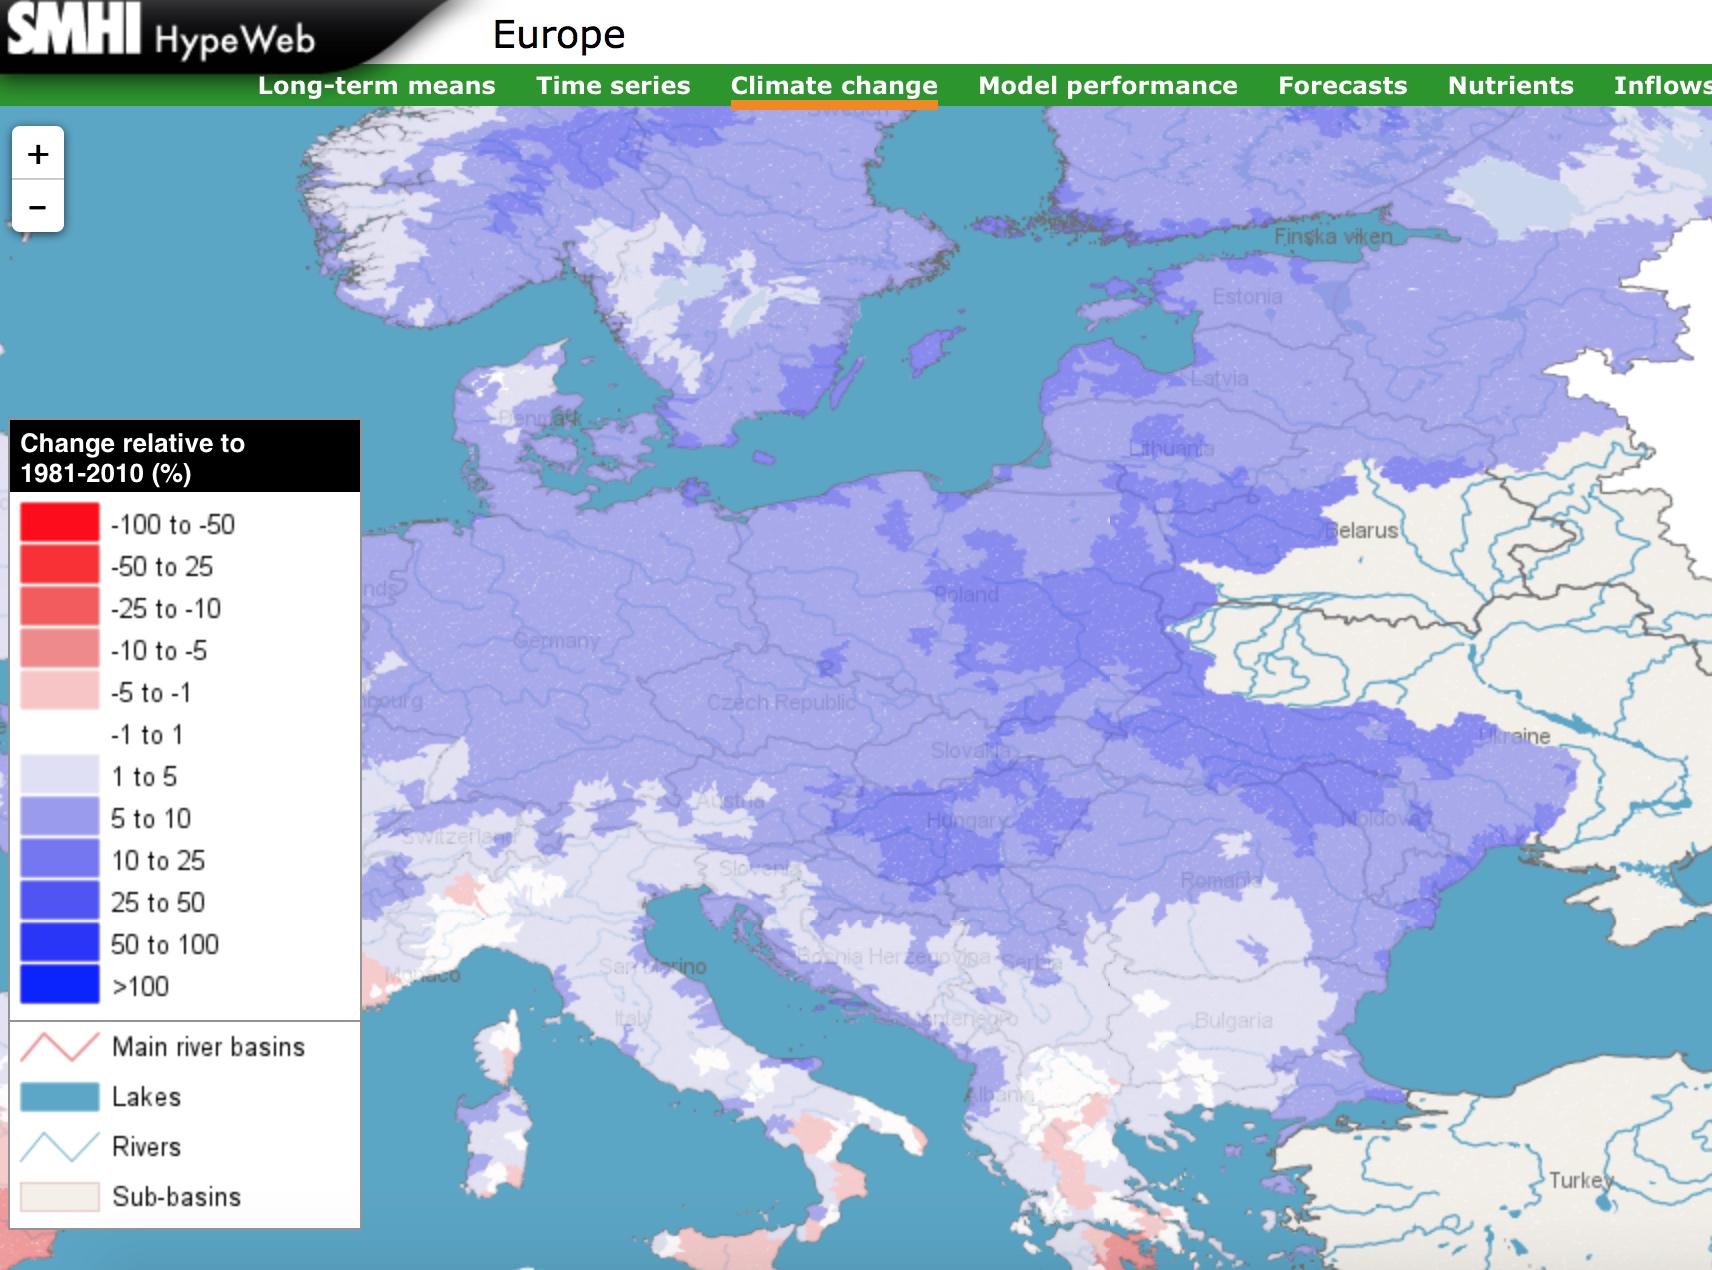Click the 'Germany' label on map
This screenshot has width=1712, height=1270.
pos(557,640)
